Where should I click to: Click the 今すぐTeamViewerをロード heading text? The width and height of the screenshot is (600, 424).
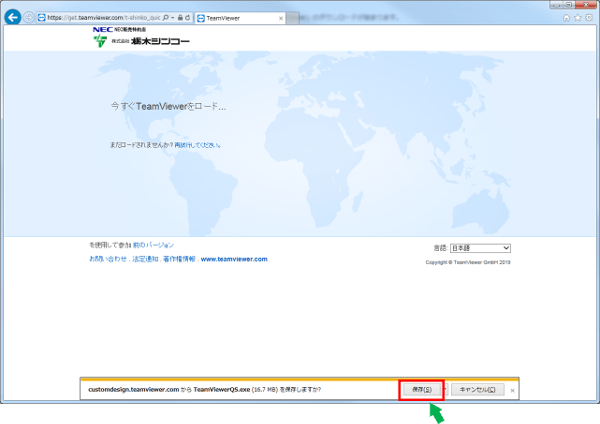[x=168, y=106]
